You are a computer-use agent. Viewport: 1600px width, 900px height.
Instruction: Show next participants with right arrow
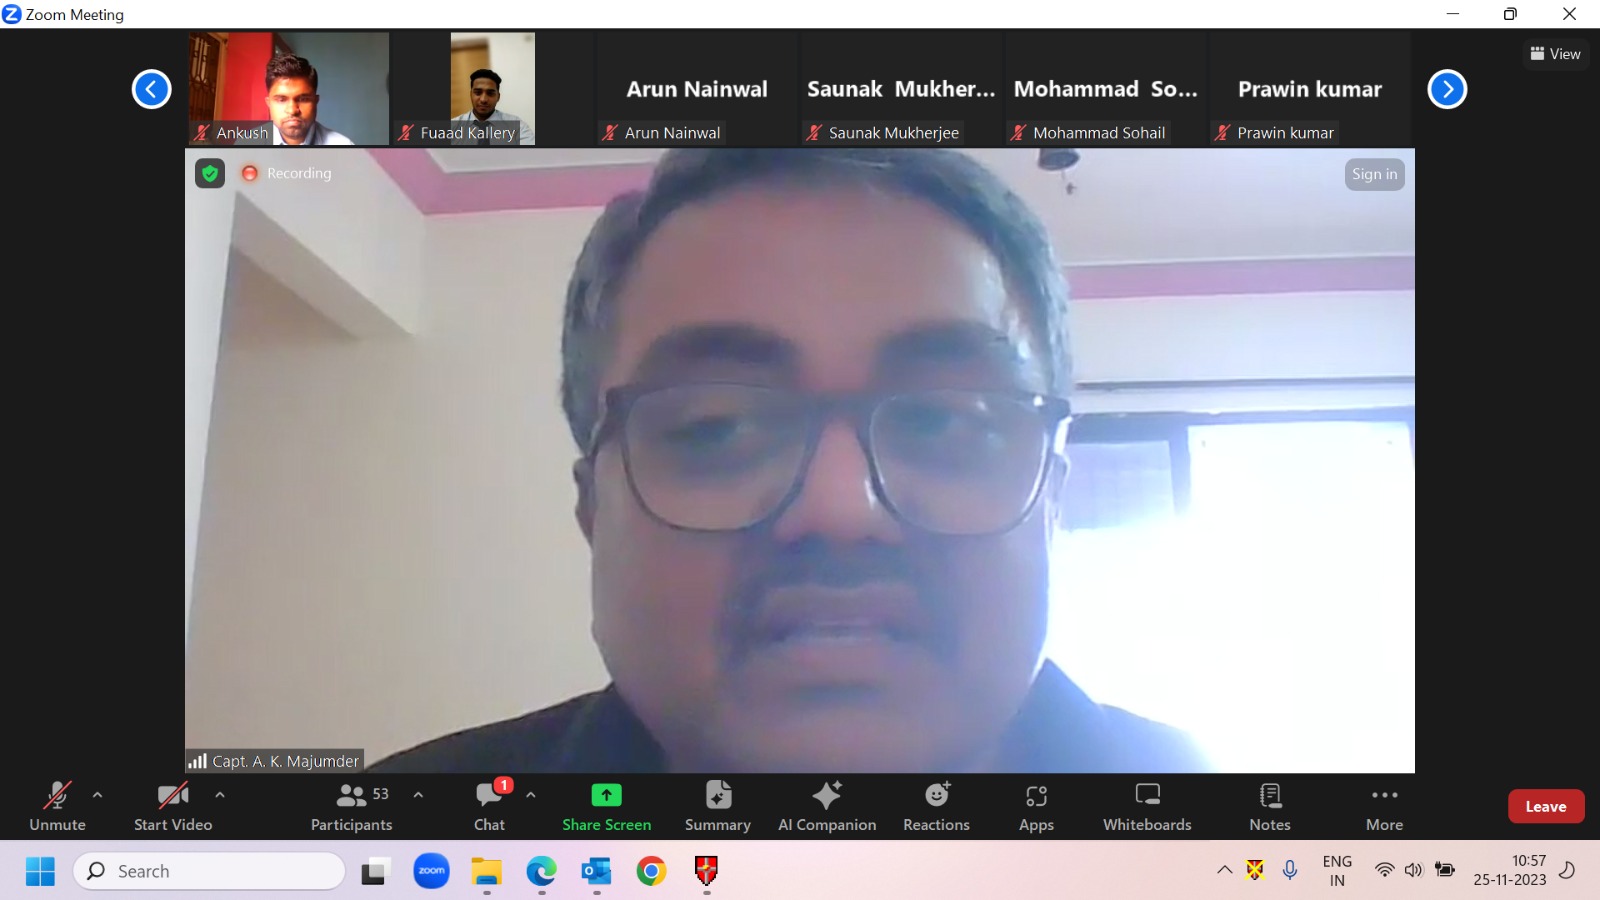[x=1446, y=89]
